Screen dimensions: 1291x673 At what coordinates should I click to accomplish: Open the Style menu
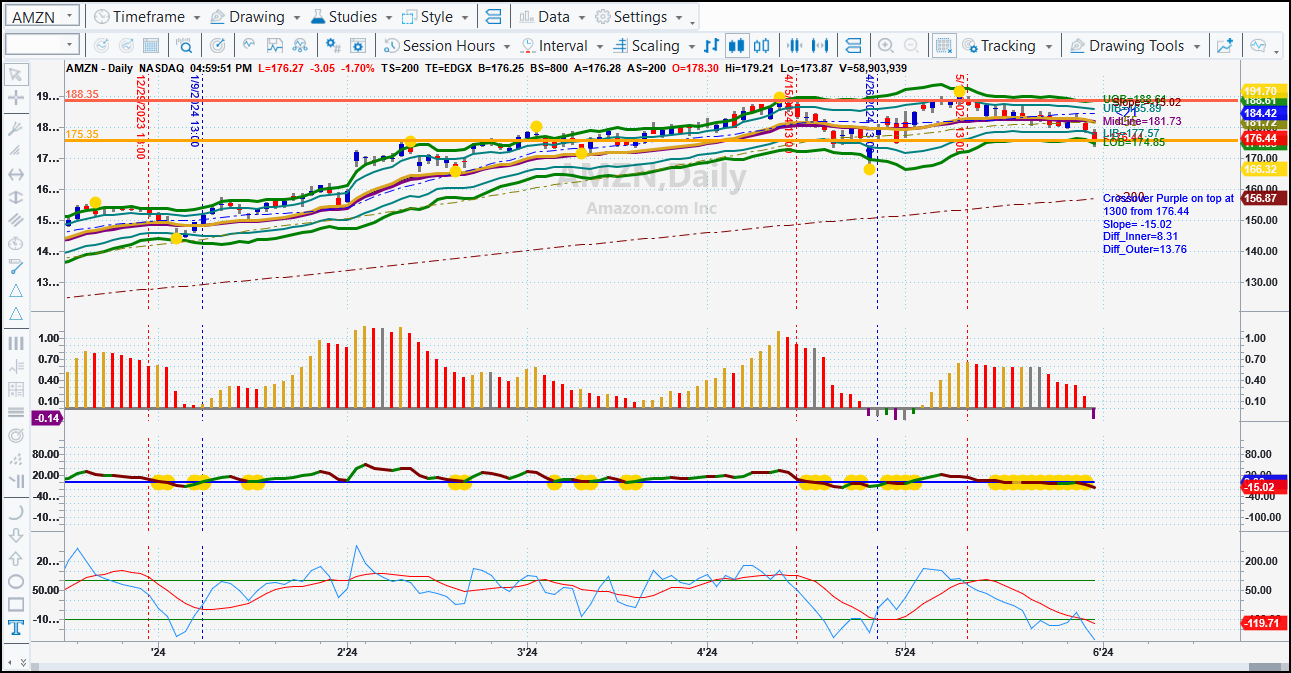coord(436,17)
